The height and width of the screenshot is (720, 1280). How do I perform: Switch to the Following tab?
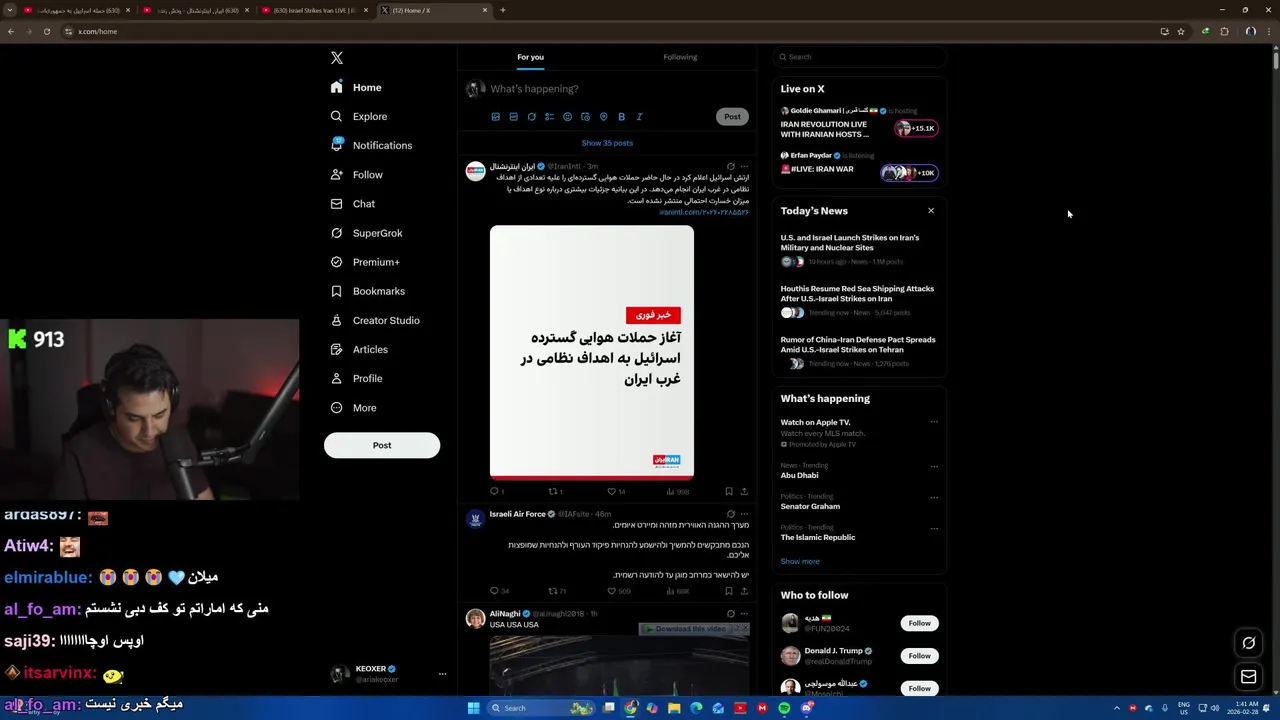[x=680, y=57]
